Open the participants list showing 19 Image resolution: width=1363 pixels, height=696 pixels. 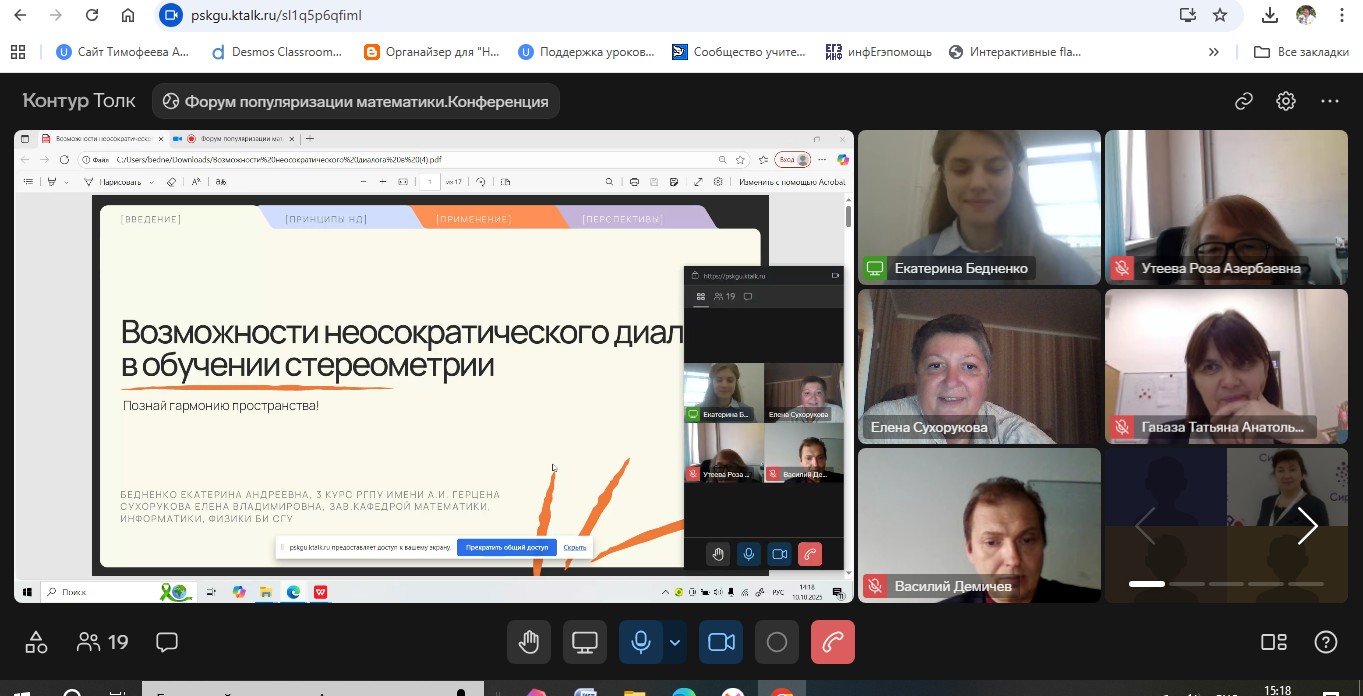pyautogui.click(x=103, y=642)
